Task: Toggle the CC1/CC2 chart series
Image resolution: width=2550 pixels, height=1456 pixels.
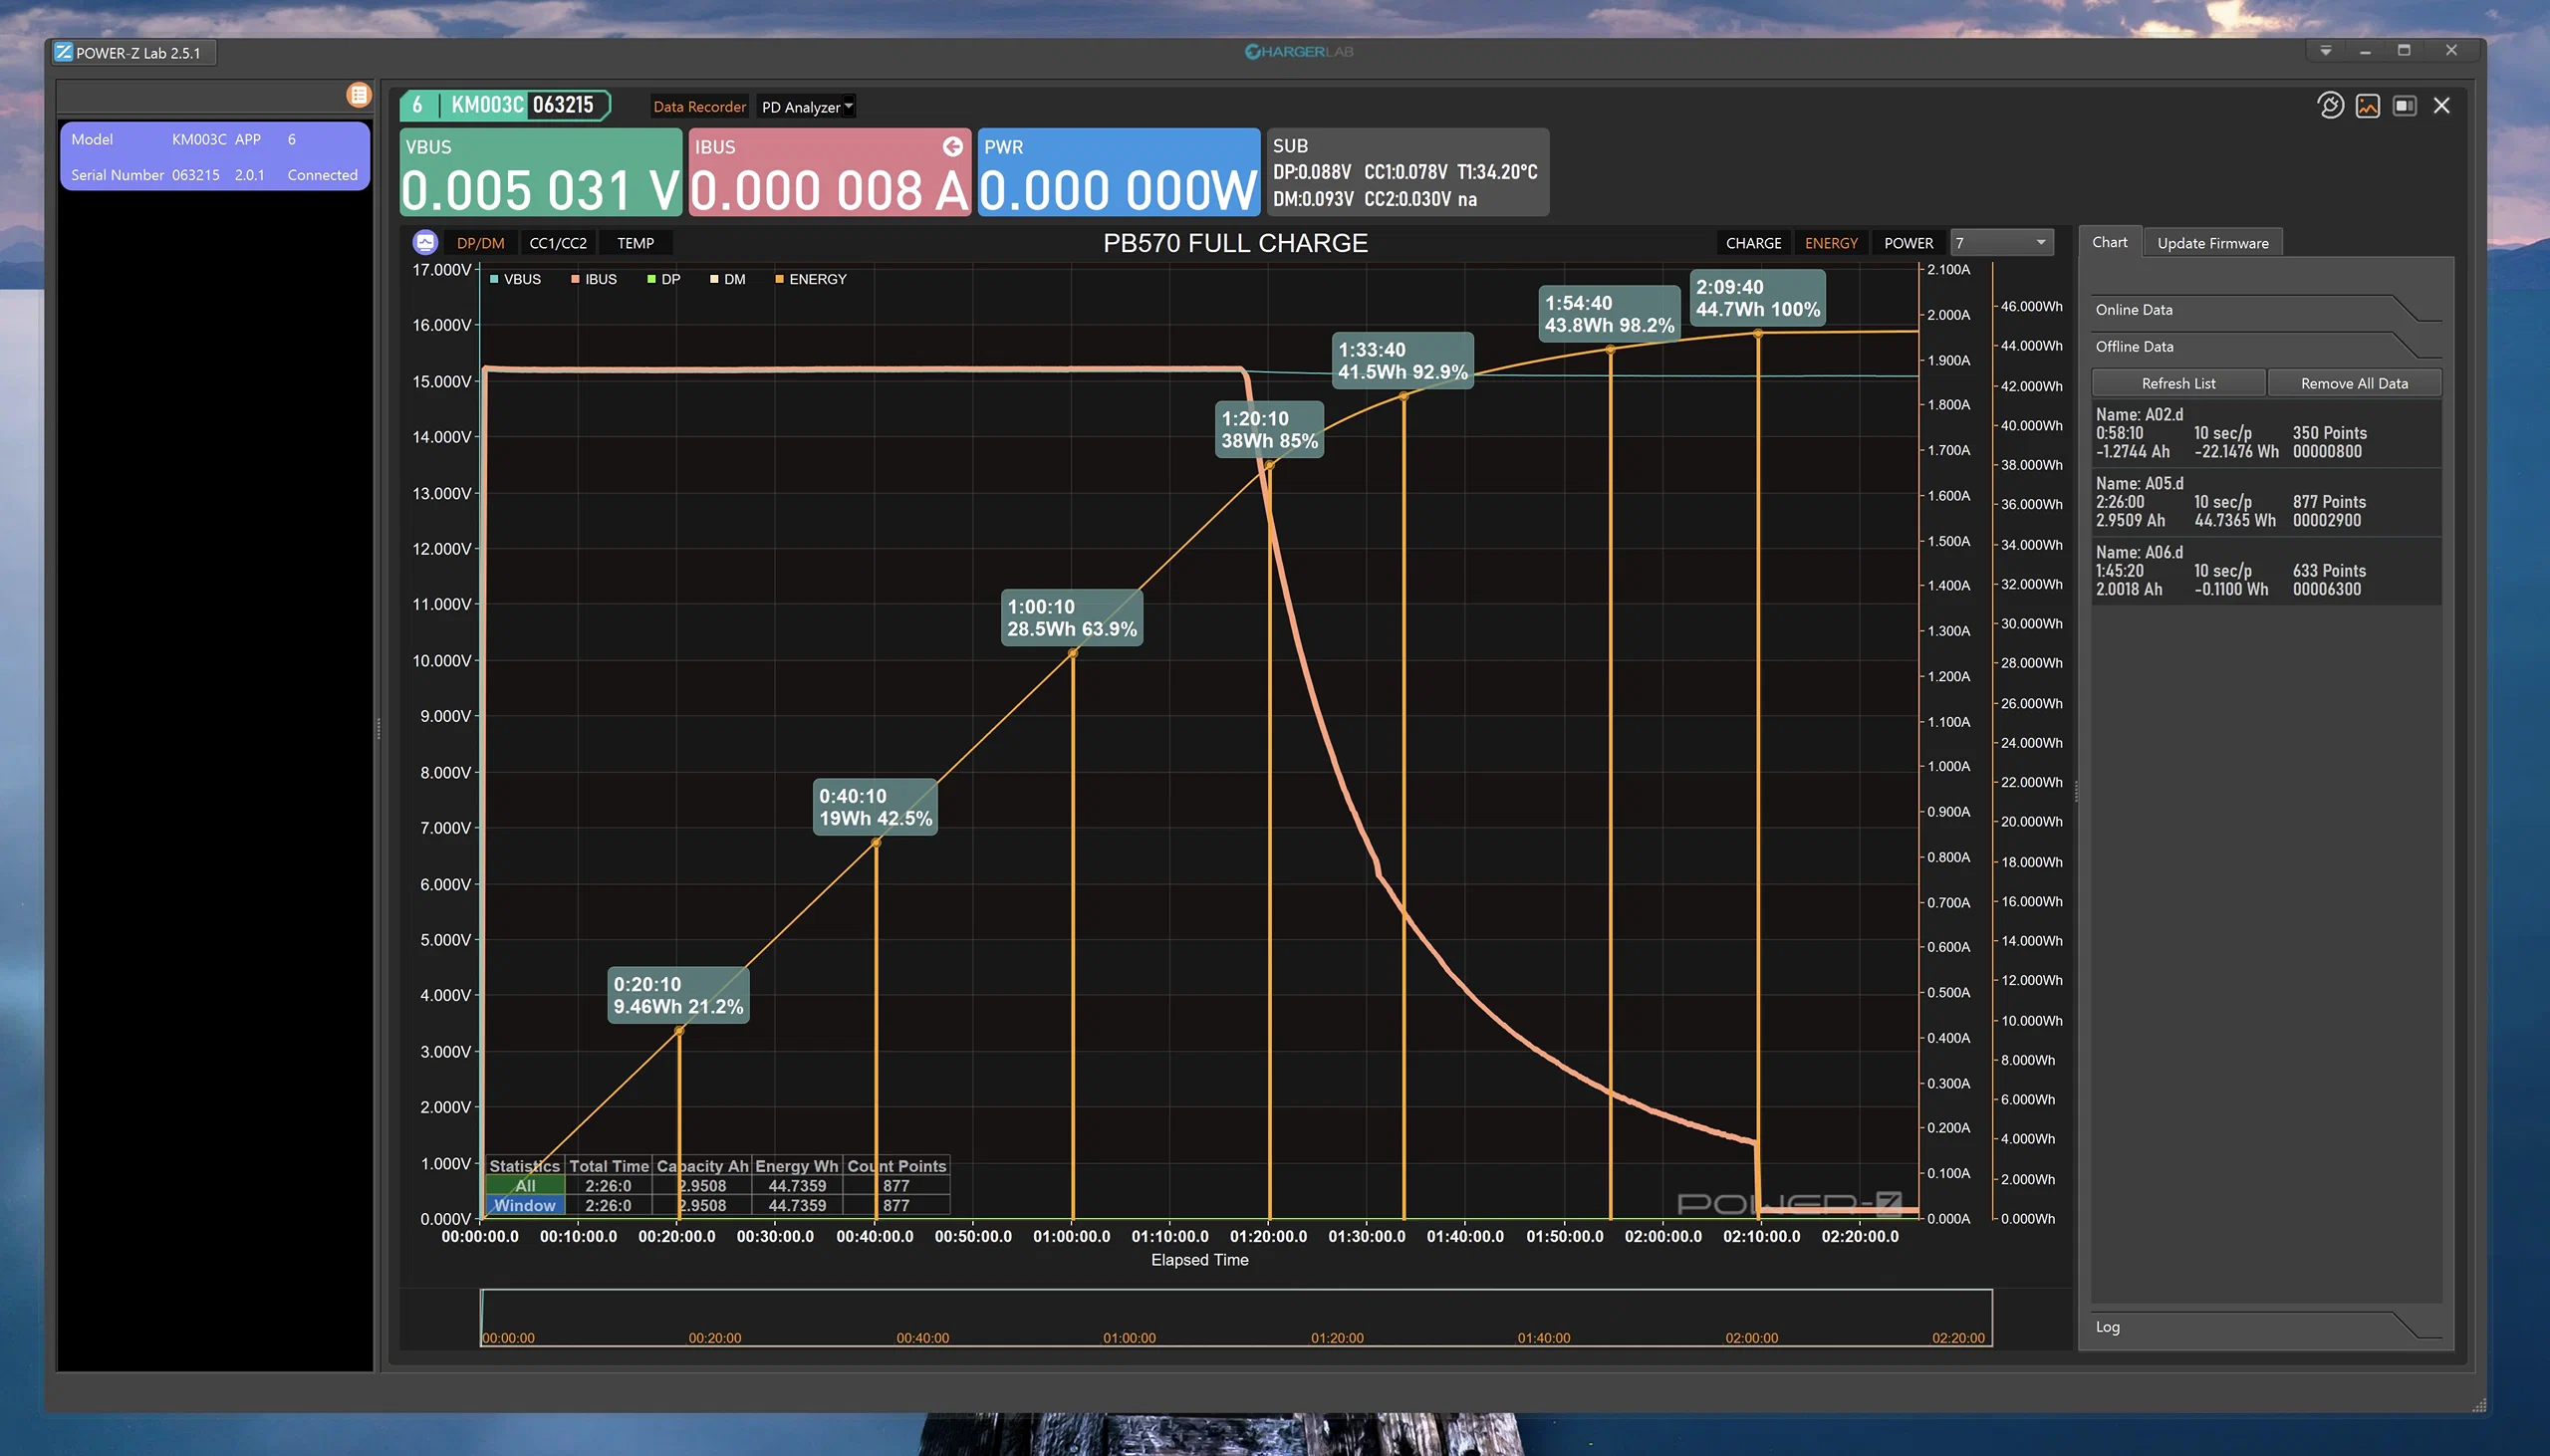Action: click(557, 243)
